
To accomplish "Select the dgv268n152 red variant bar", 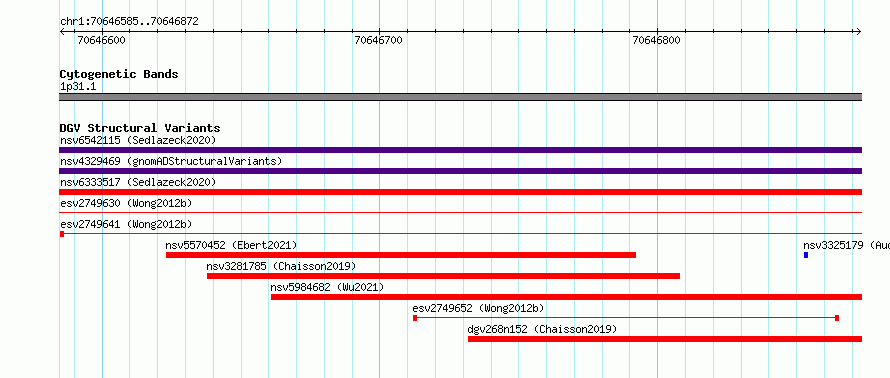I will point(665,339).
